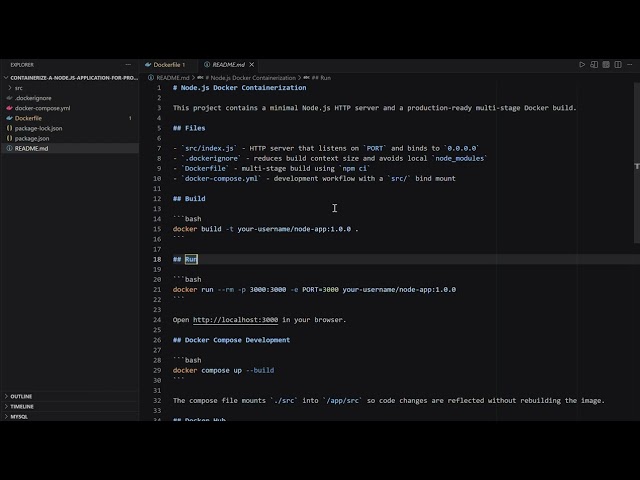Click `npm ci` text on line 9

354,169
